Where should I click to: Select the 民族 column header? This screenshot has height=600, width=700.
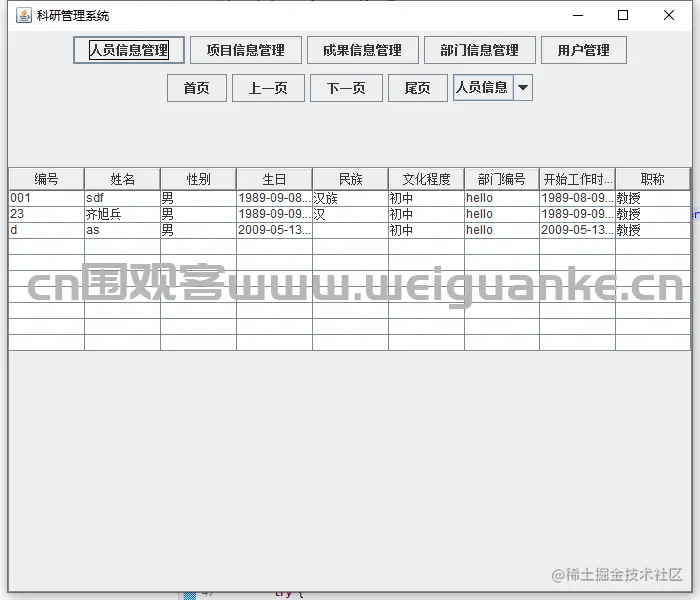(350, 179)
